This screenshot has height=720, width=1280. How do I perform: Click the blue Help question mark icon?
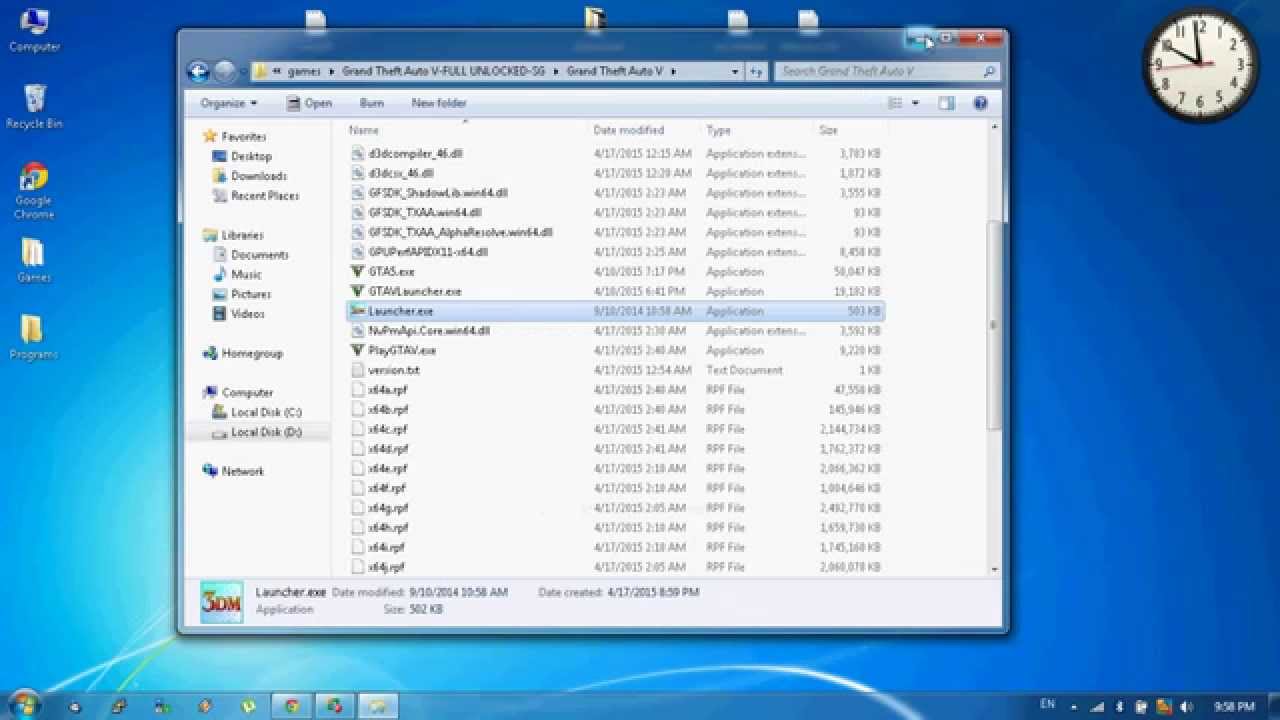click(x=980, y=103)
